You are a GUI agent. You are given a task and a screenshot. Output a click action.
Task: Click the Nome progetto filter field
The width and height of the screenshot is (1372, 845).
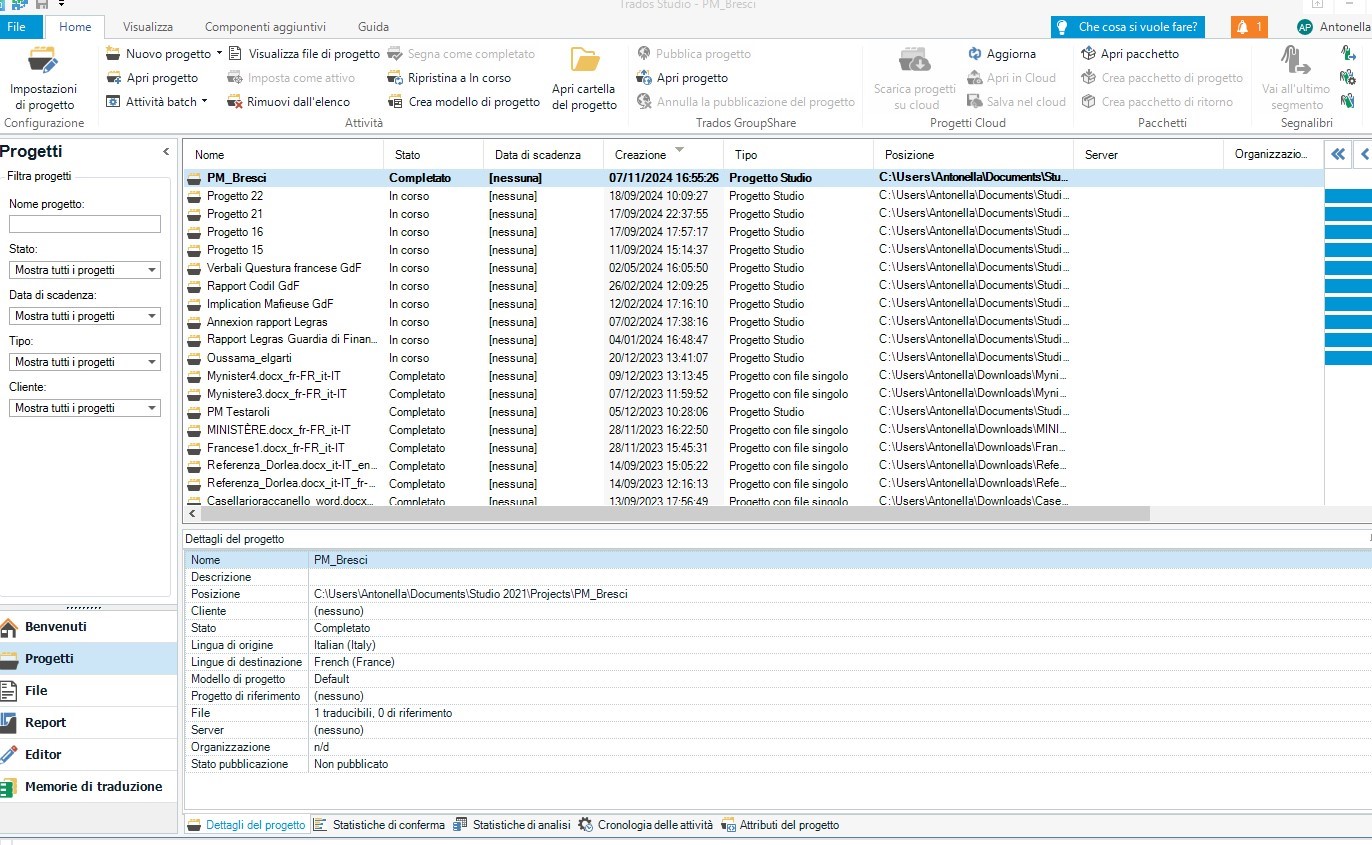point(85,224)
